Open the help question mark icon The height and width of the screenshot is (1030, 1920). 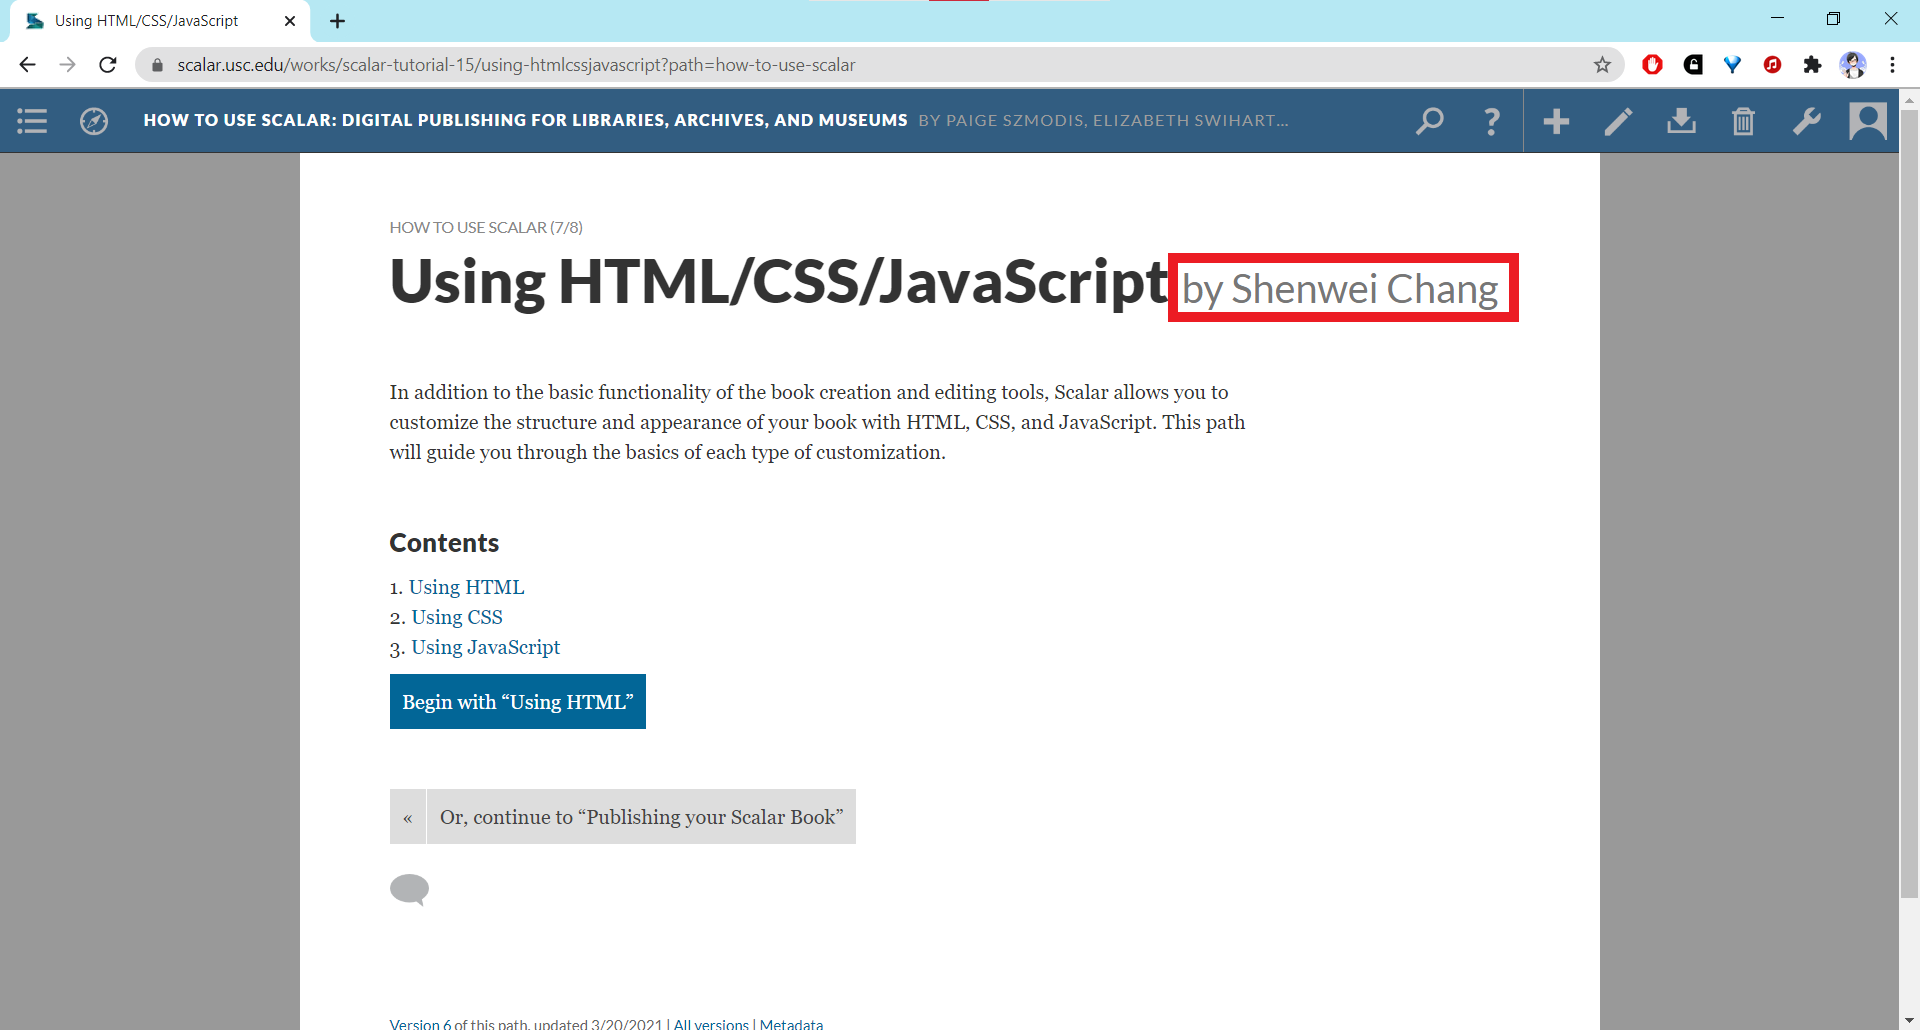(1491, 121)
